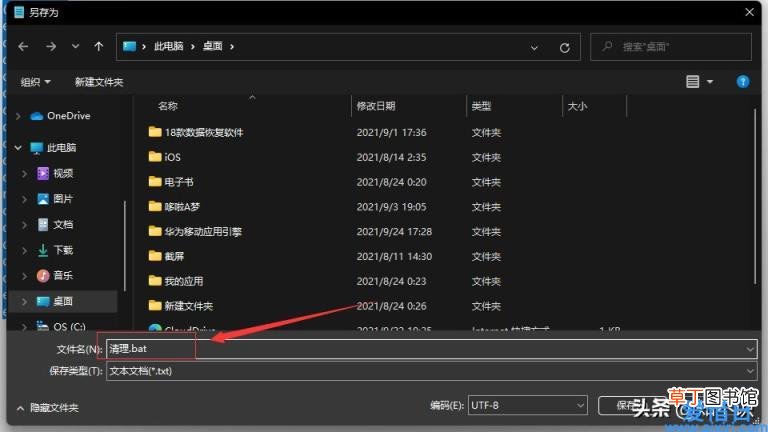
Task: Open the 保存类型 combo box
Action: click(x=432, y=371)
